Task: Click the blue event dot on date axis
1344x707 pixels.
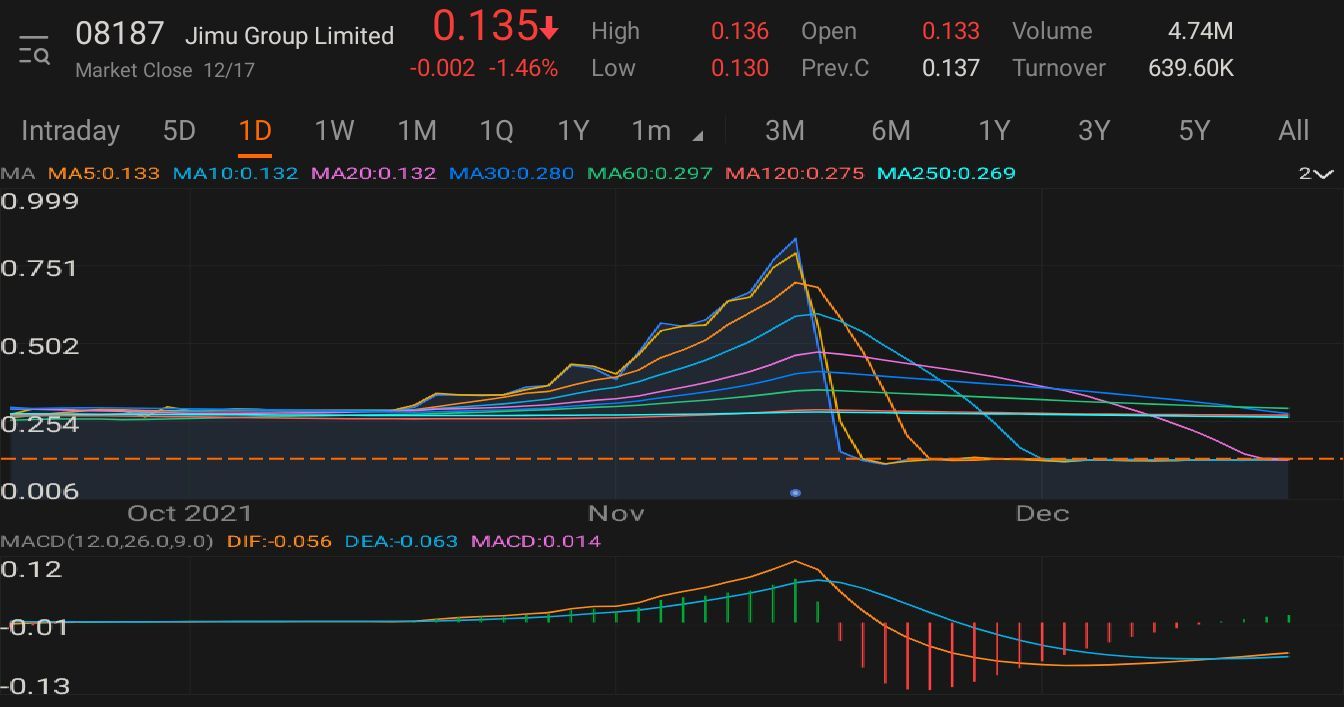Action: [x=795, y=493]
